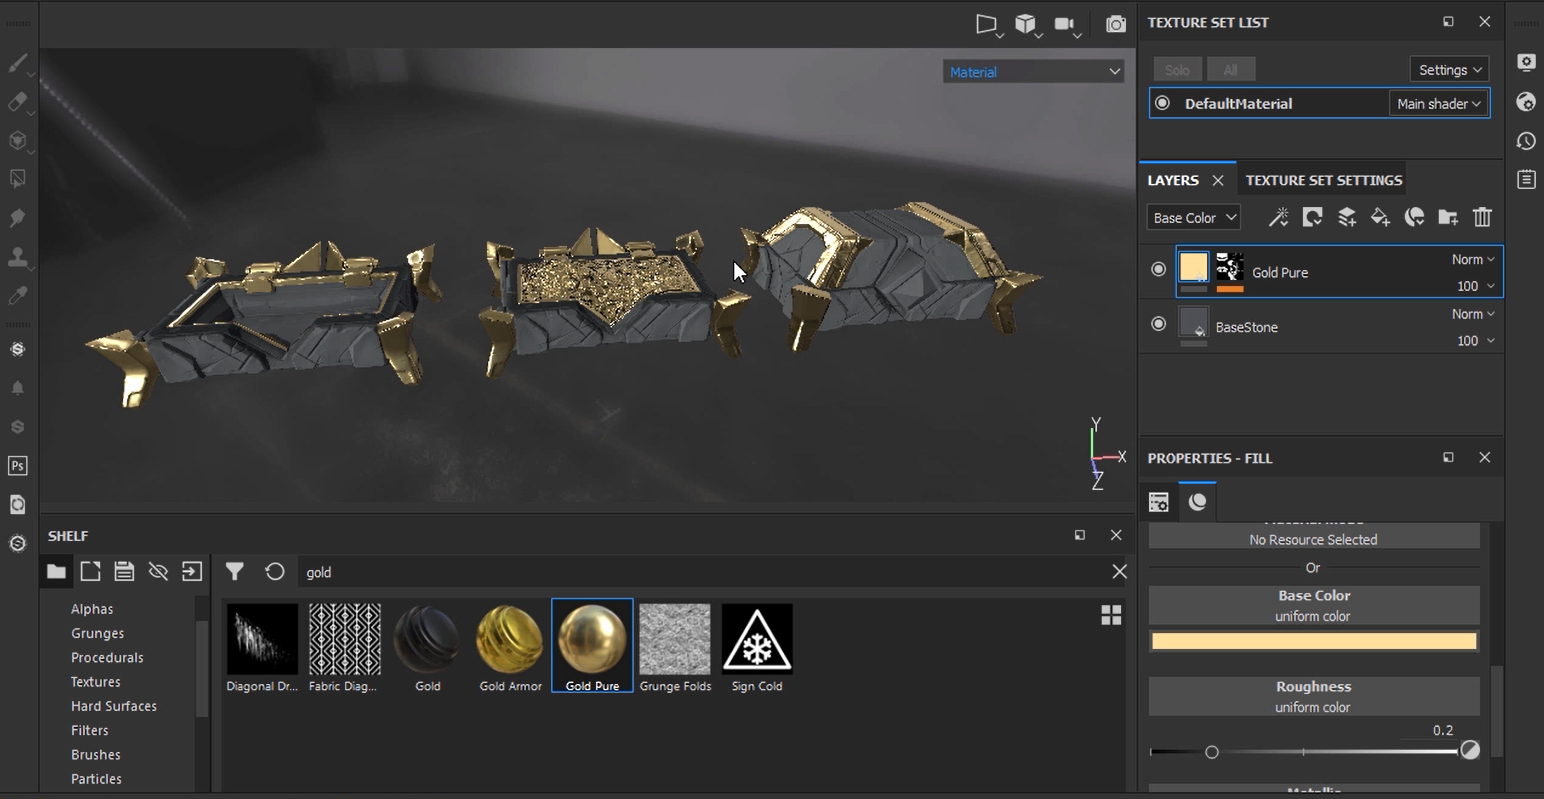Select the Clone stamp tool
The image size is (1544, 799).
coord(17,257)
